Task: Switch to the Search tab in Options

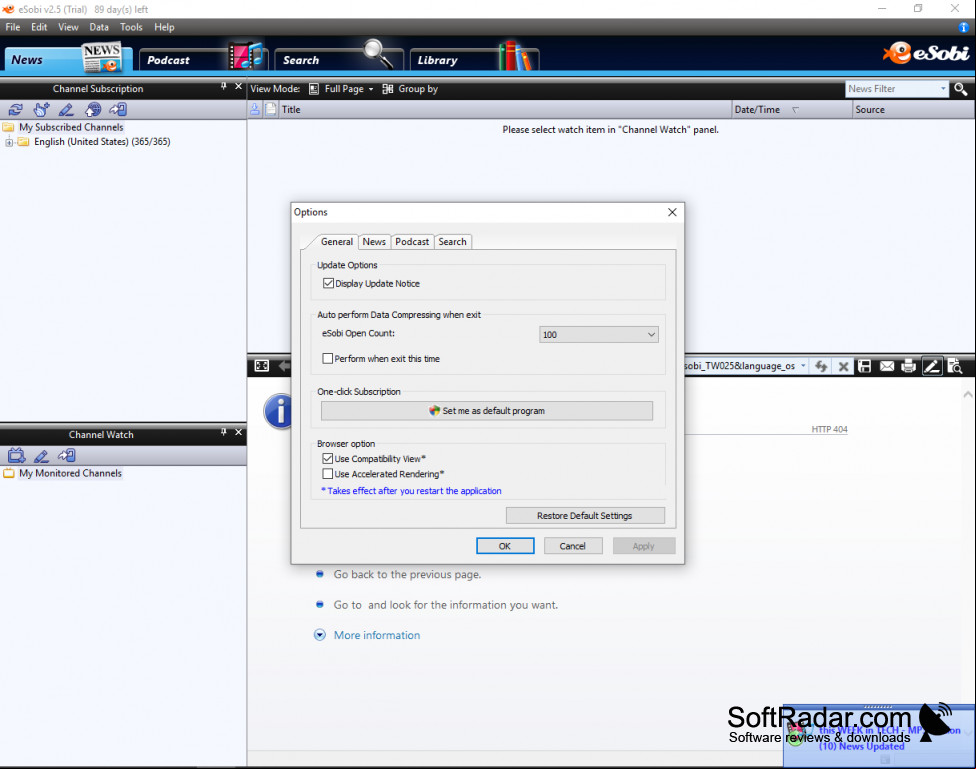Action: [452, 242]
